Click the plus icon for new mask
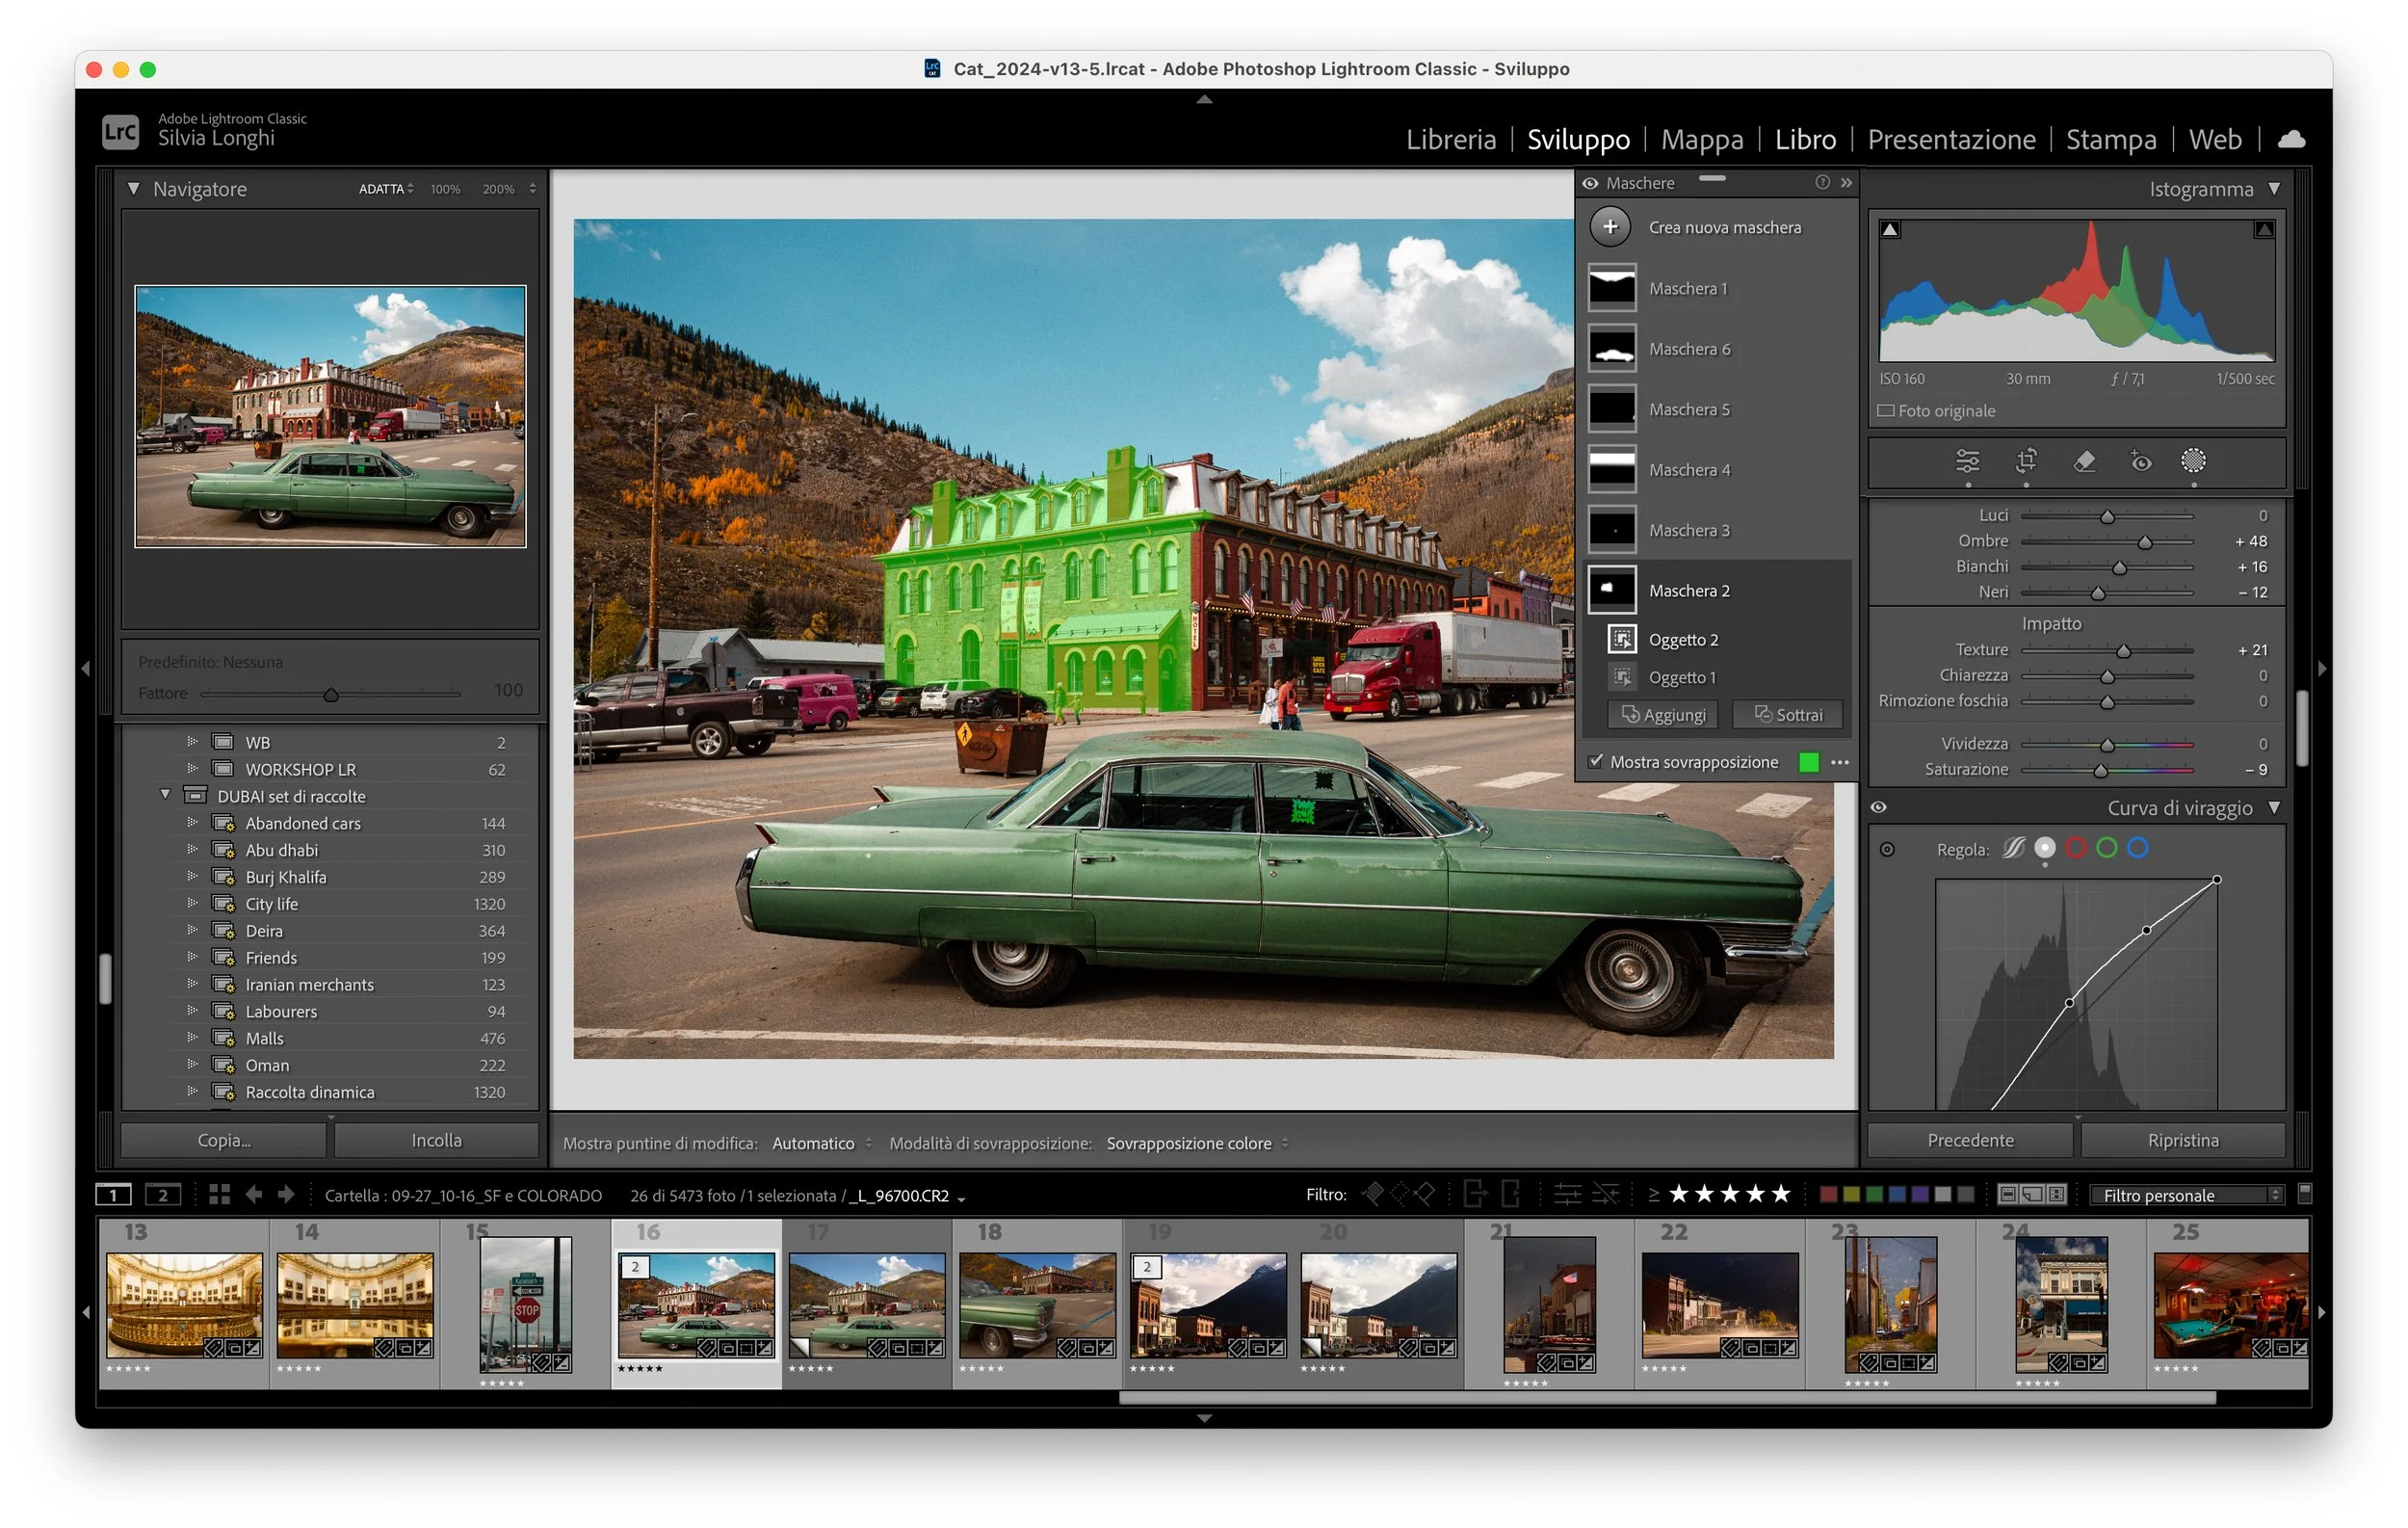 (1610, 227)
